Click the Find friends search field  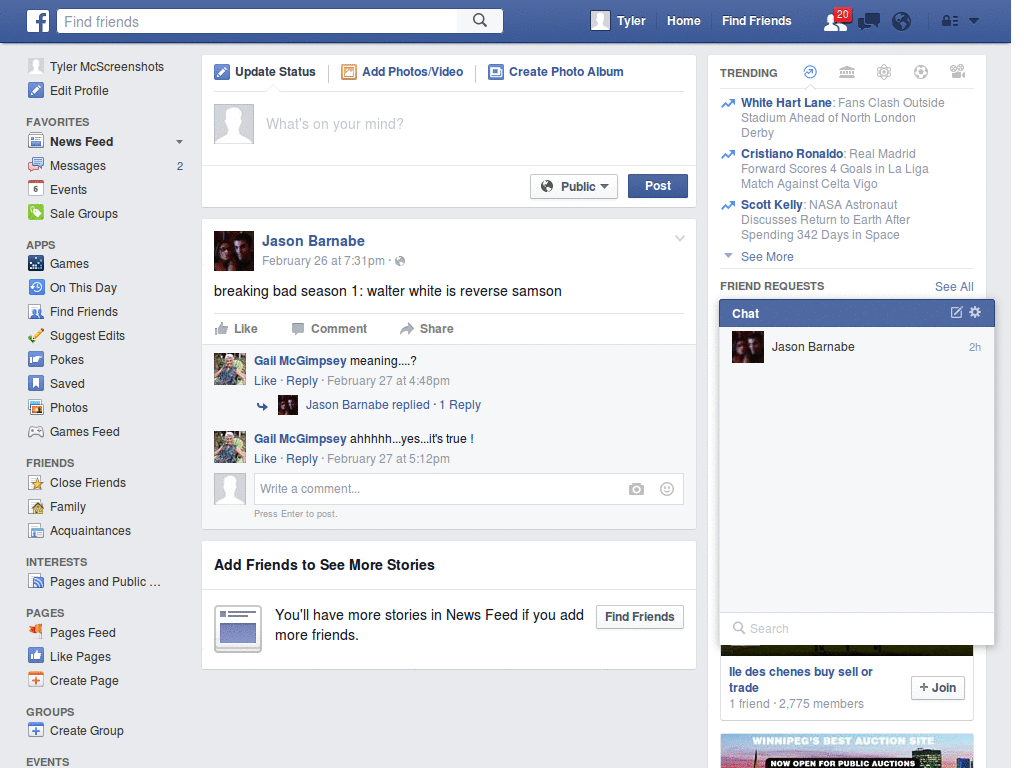tap(257, 21)
